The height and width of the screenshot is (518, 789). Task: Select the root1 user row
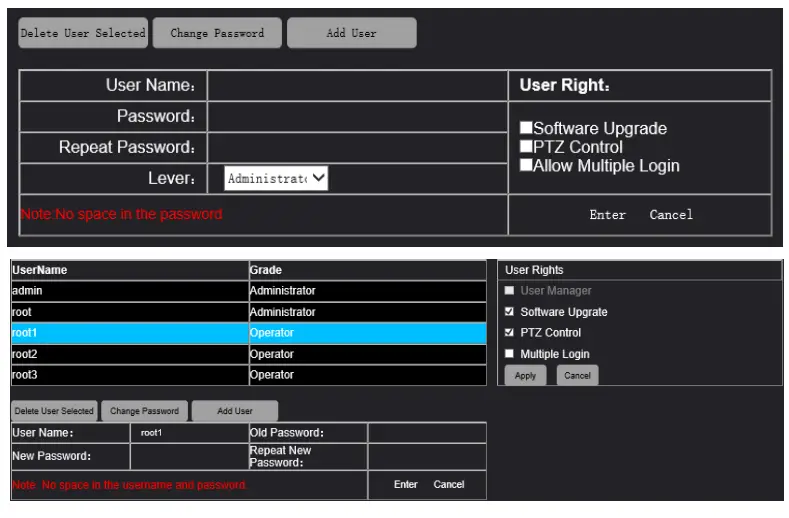pos(249,333)
